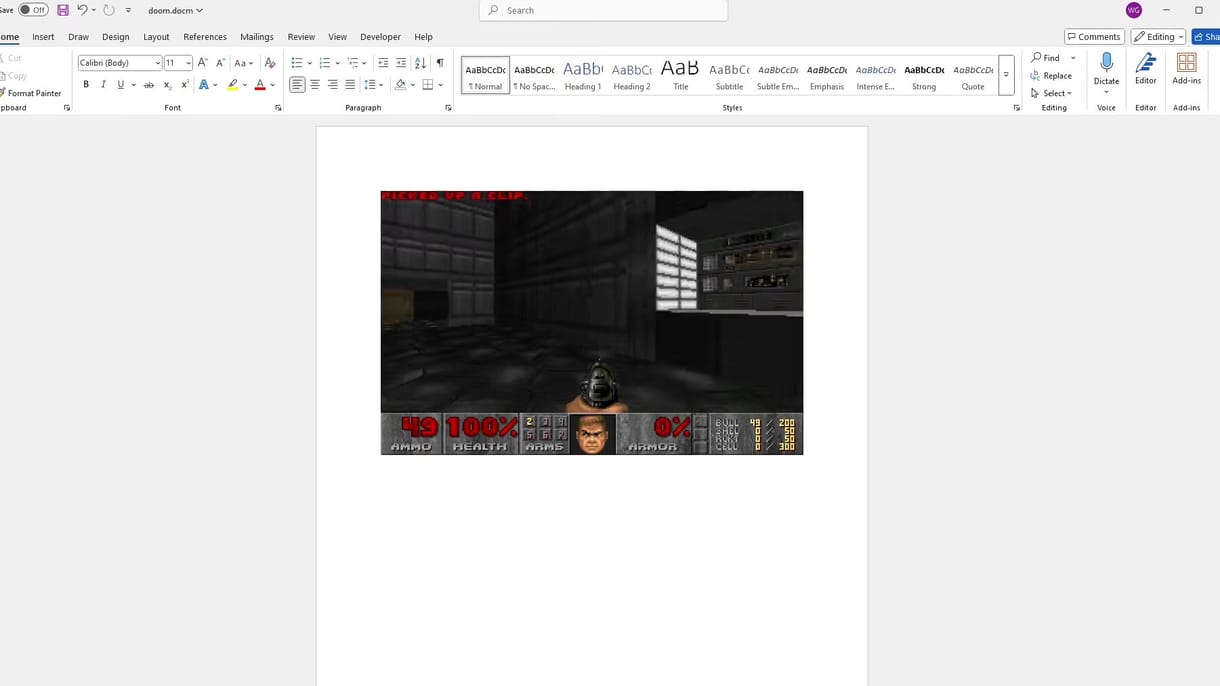Apply the Heading 1 style
Image resolution: width=1220 pixels, height=686 pixels.
click(583, 76)
